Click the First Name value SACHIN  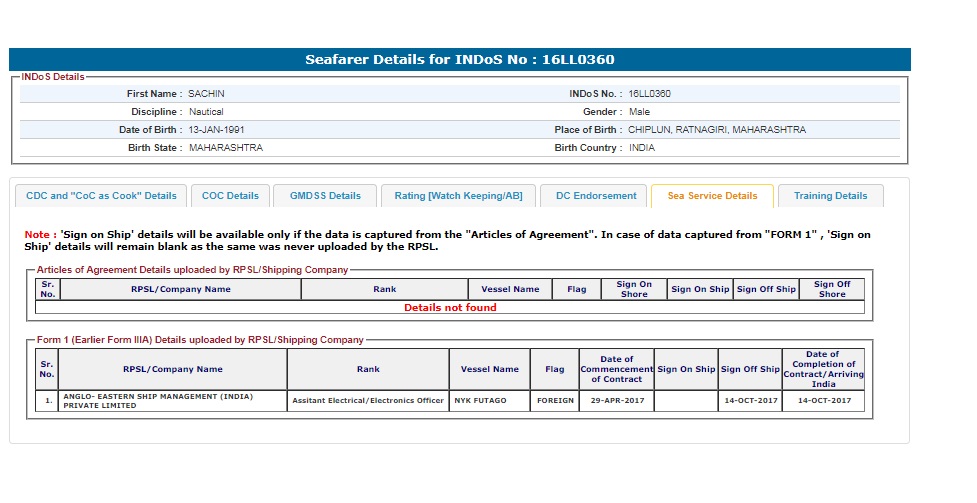click(207, 94)
